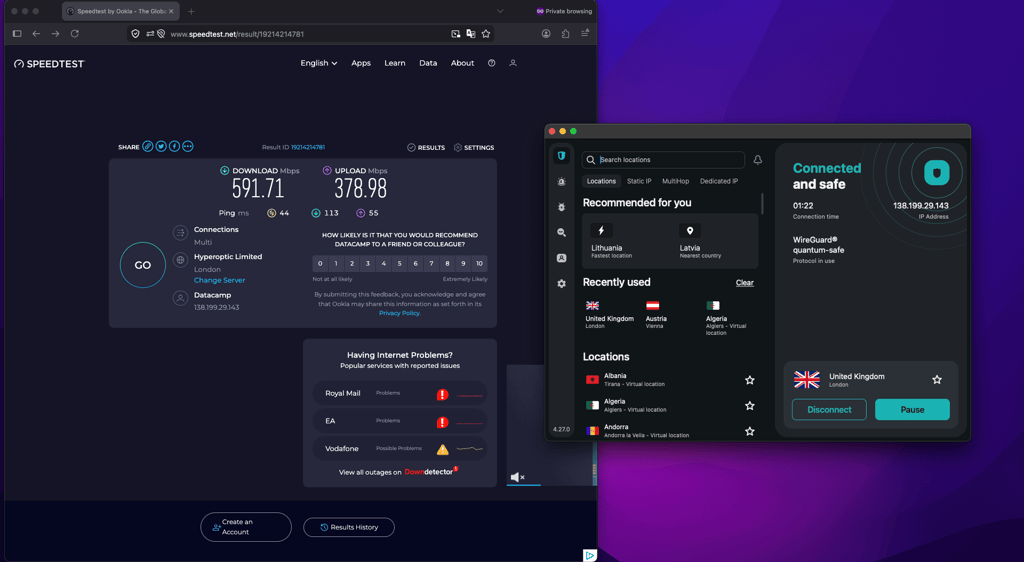Open more share options ellipsis icon
1024x562 pixels.
click(x=187, y=147)
